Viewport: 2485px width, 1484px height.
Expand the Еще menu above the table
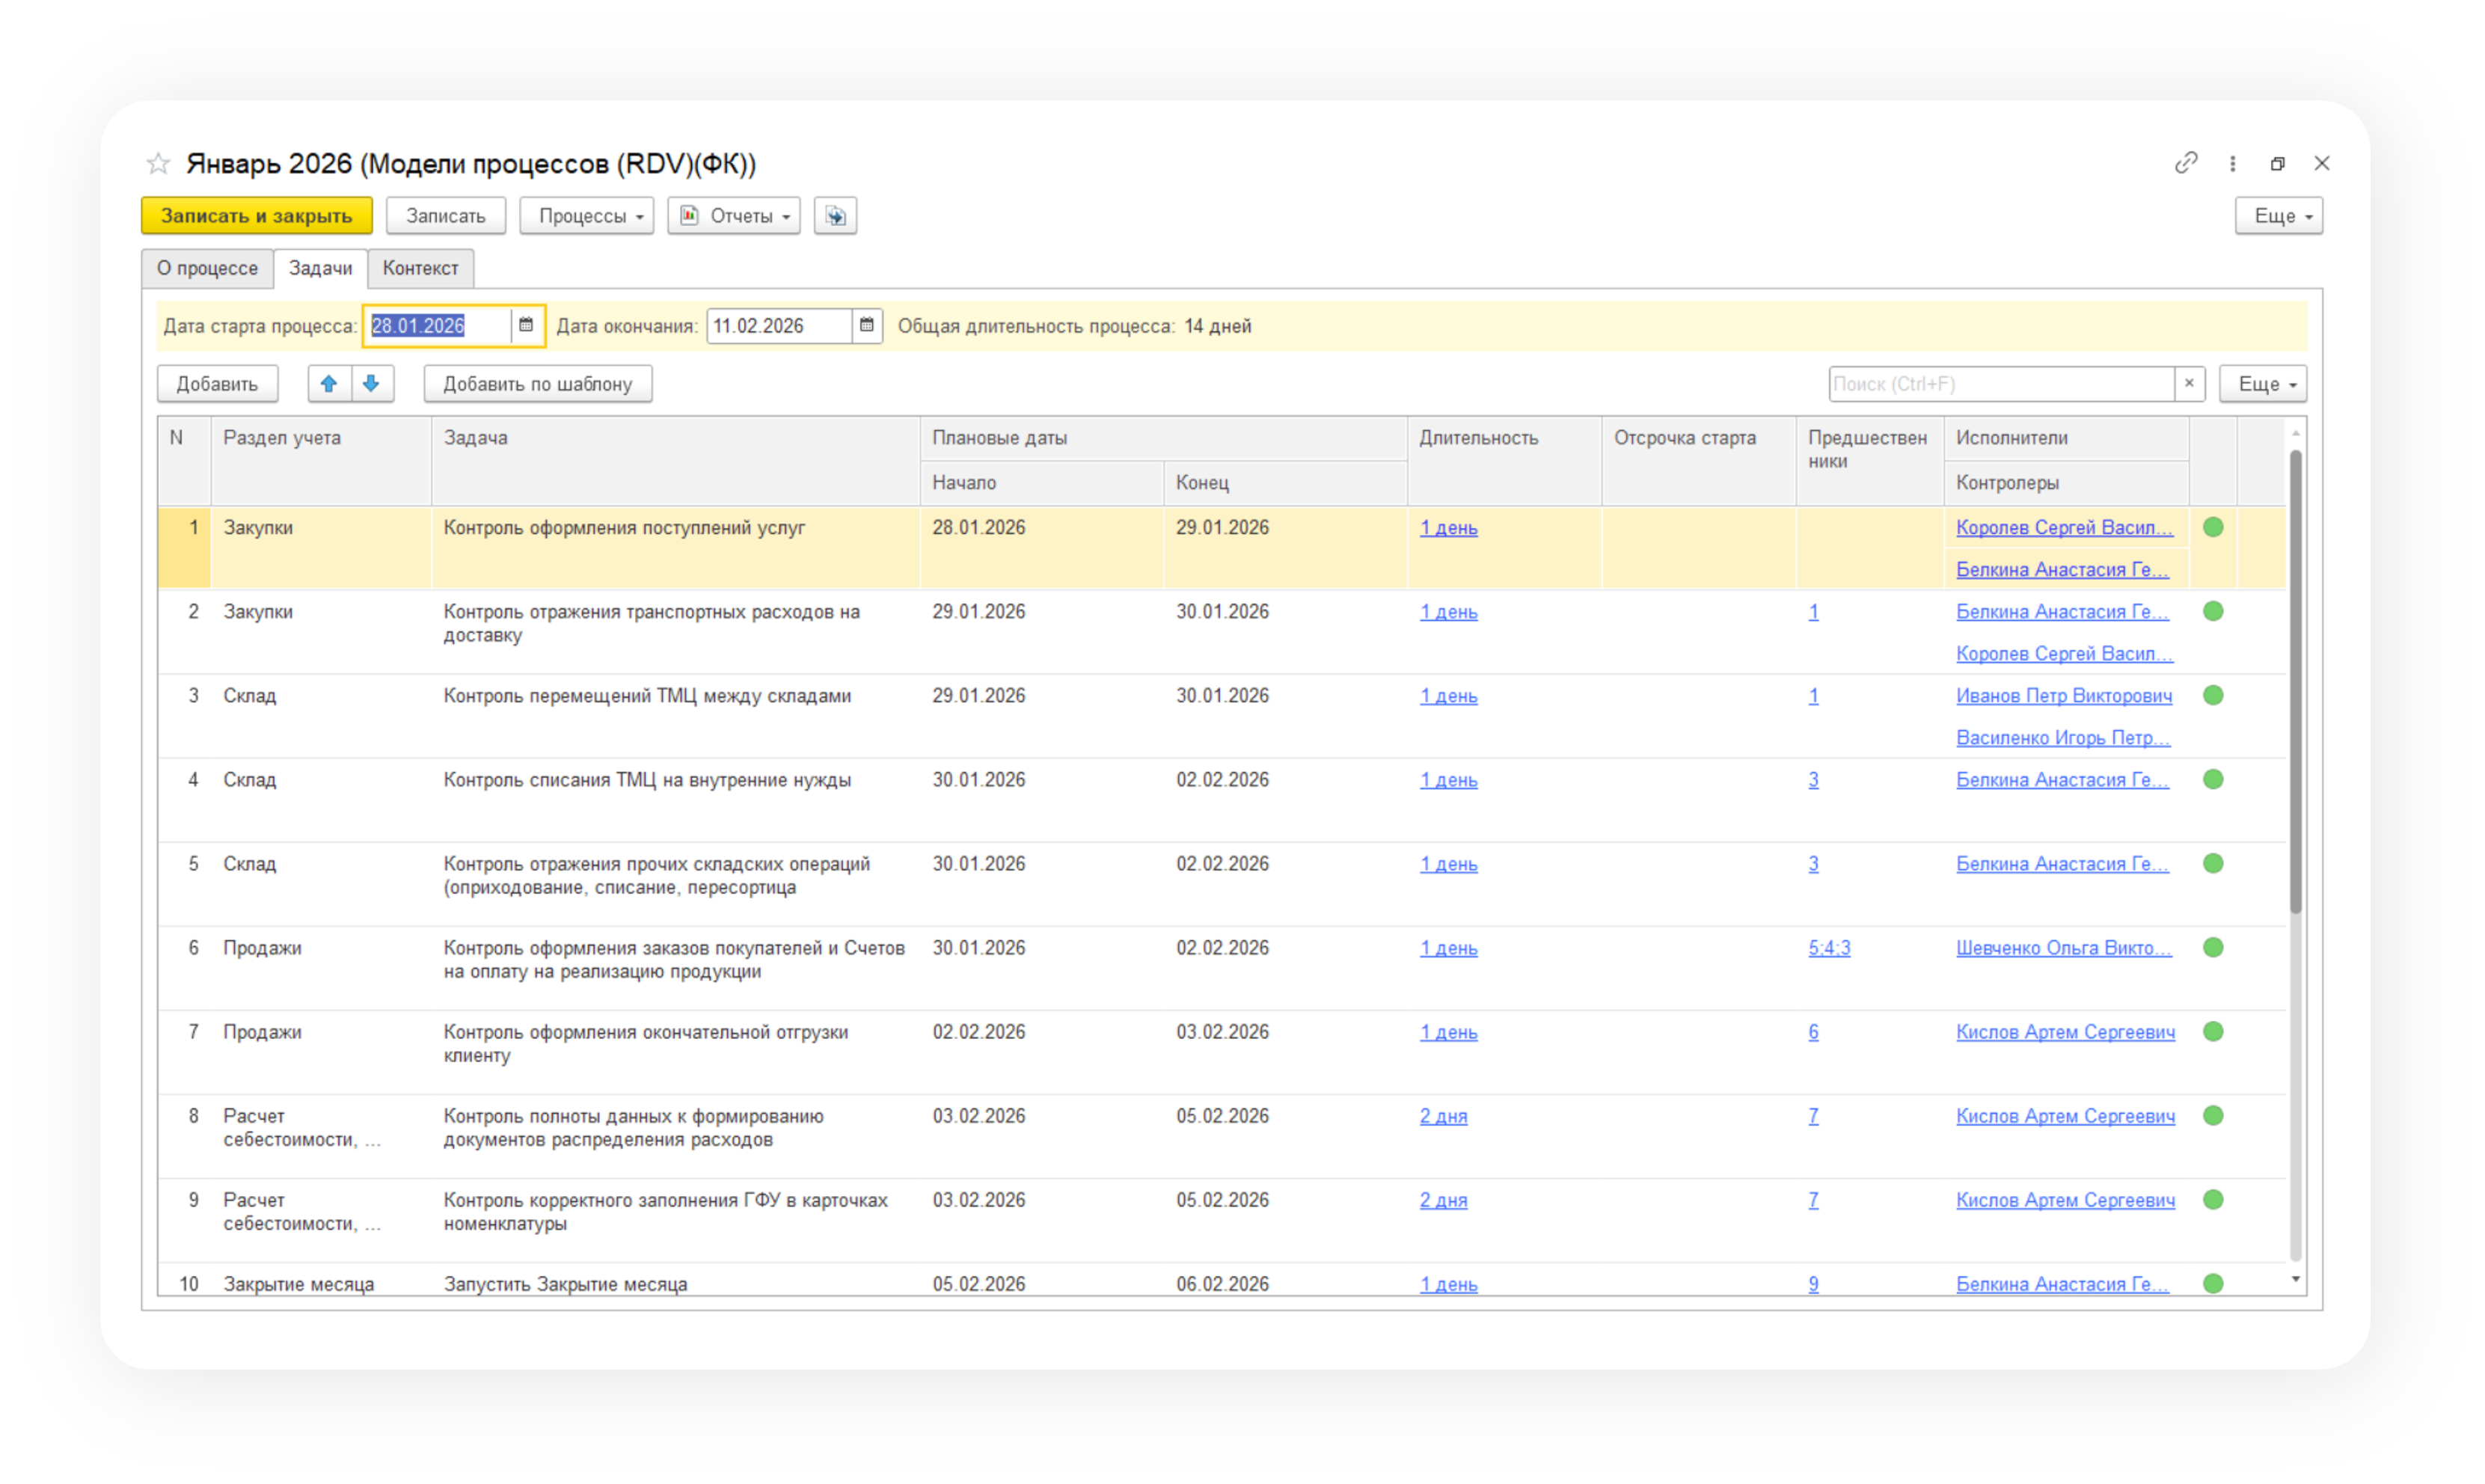point(2262,384)
